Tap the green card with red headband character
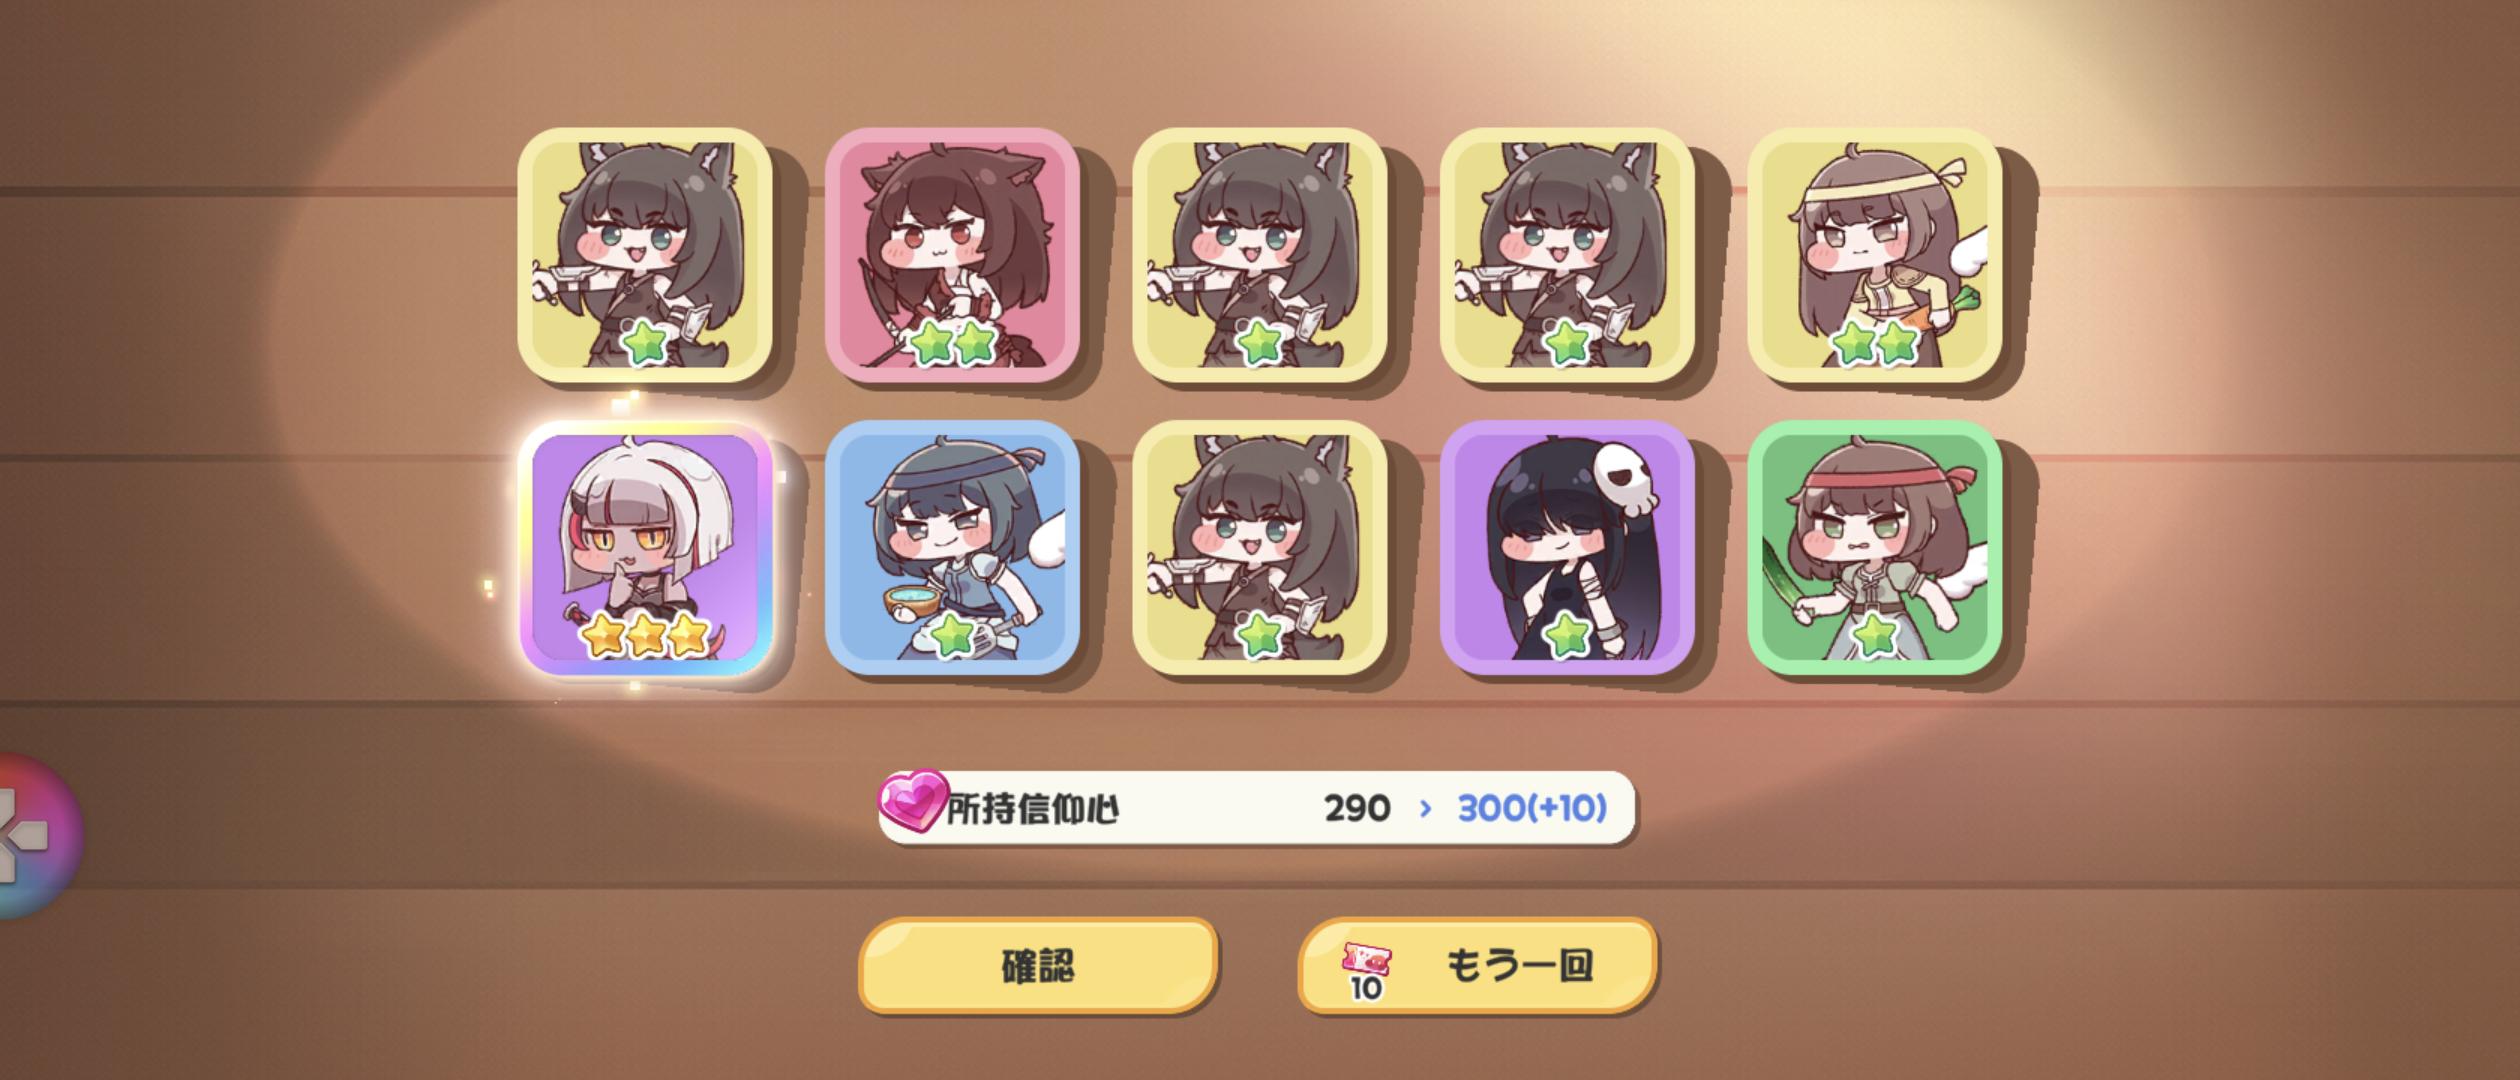This screenshot has width=2520, height=1080. (1874, 547)
